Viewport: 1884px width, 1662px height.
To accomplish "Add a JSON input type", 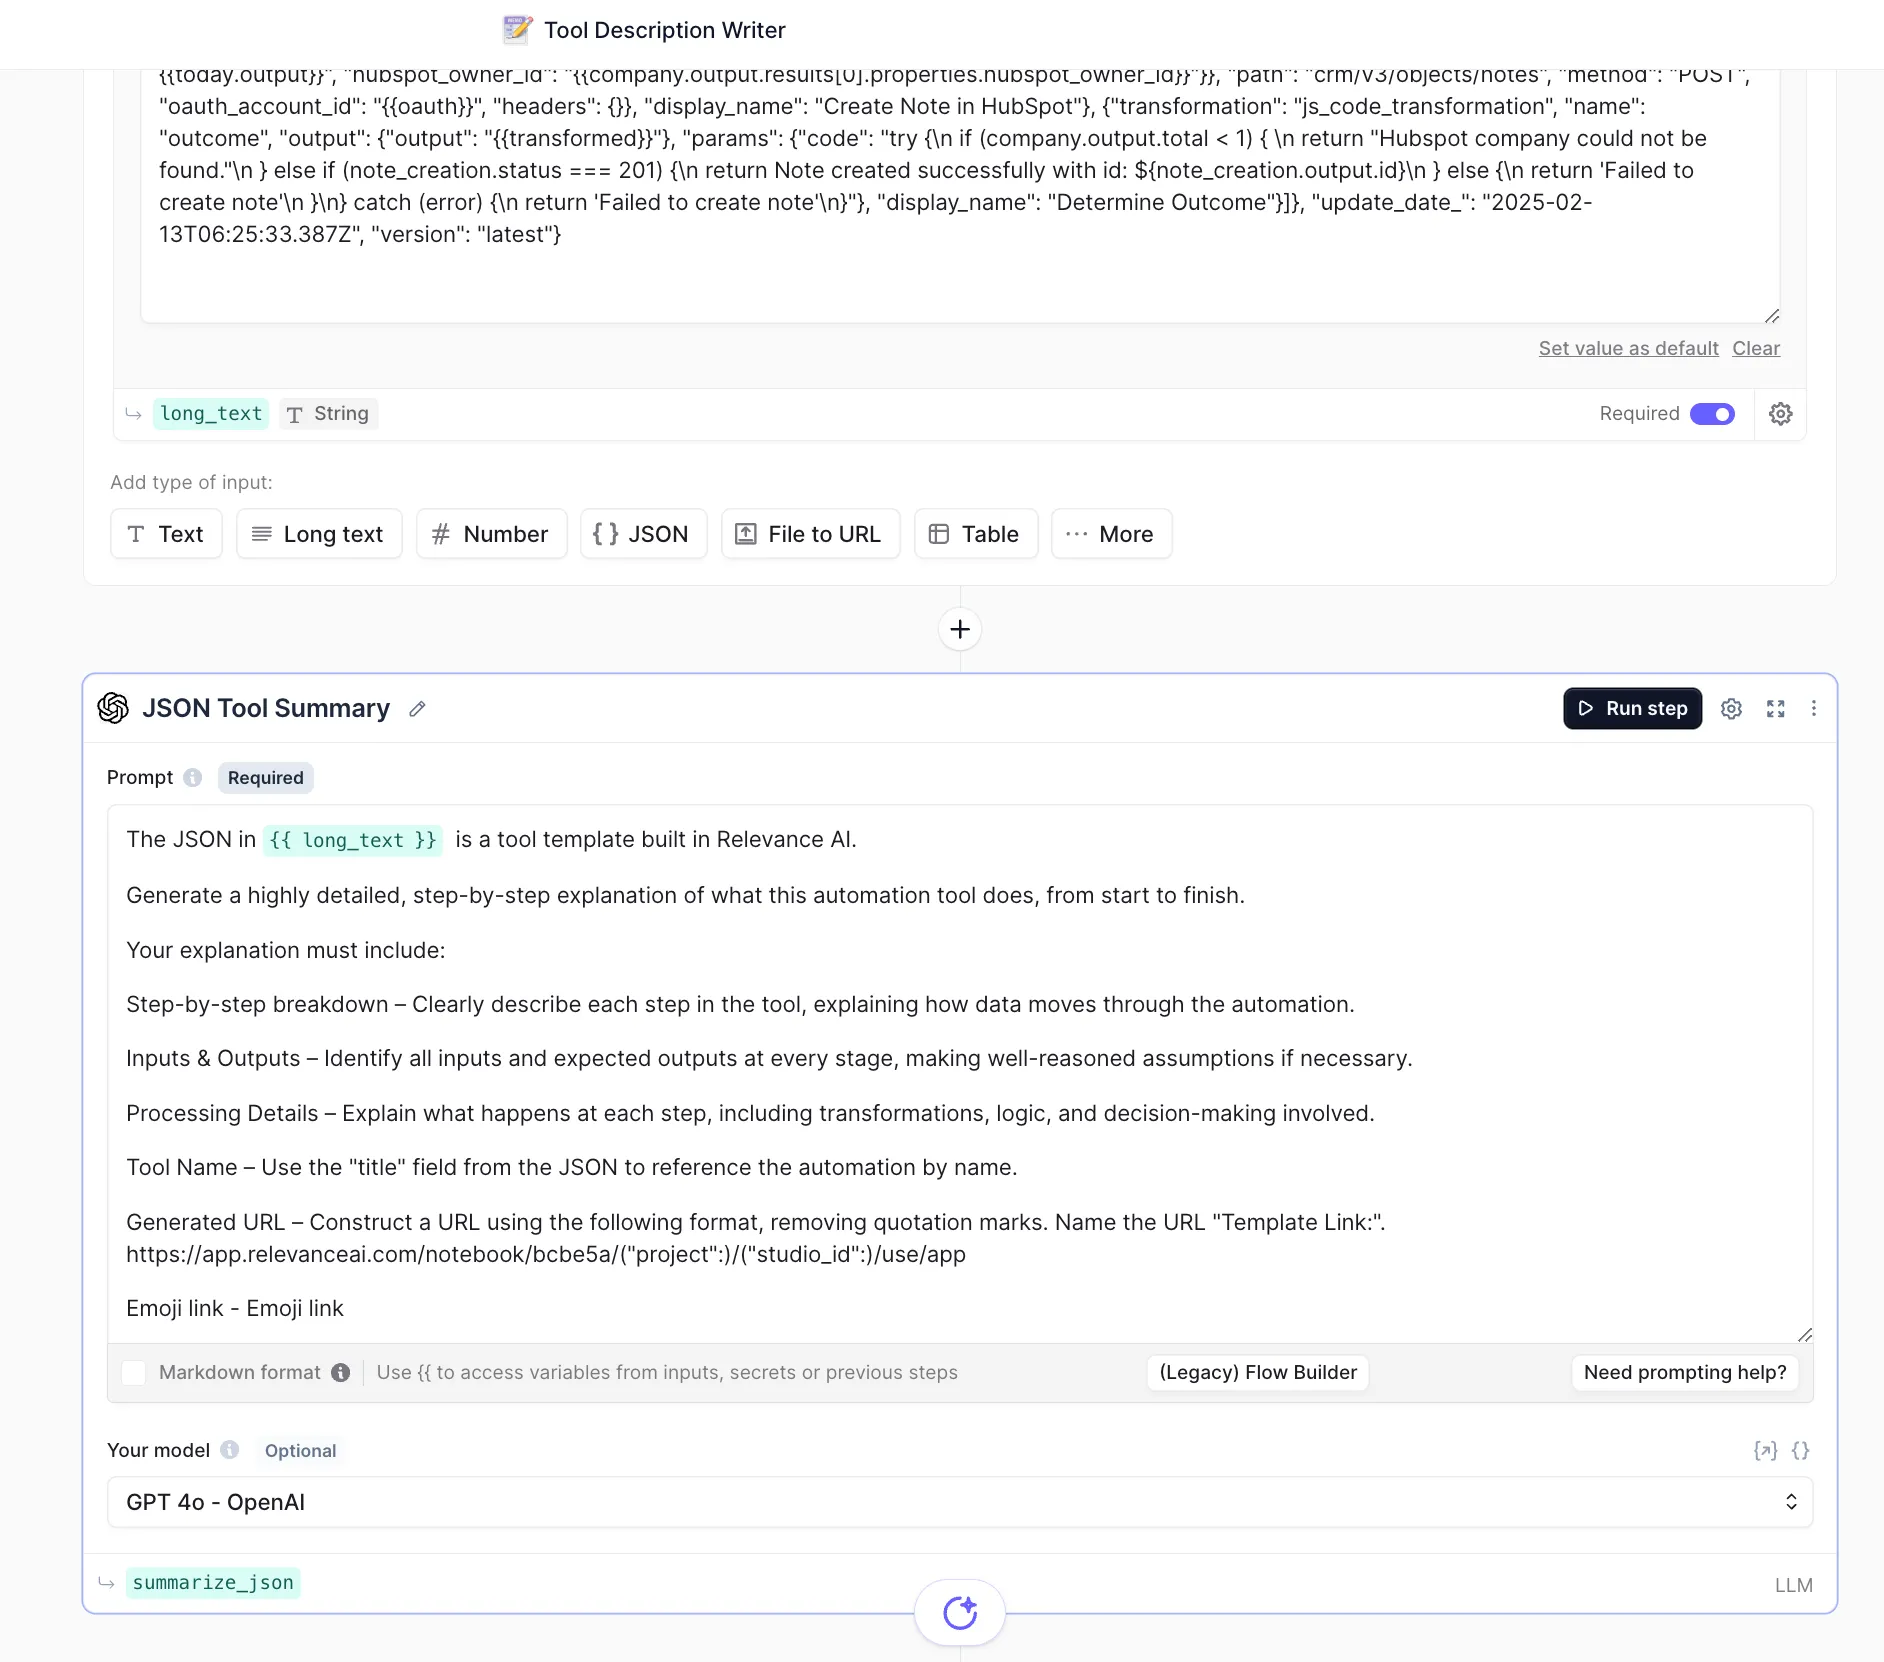I will [x=642, y=534].
